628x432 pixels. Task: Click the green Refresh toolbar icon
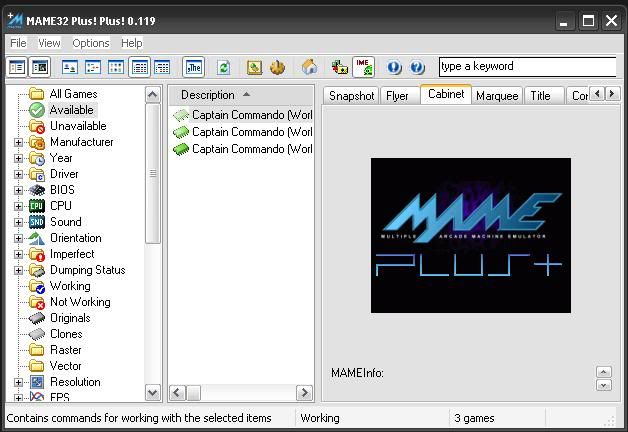coord(223,67)
